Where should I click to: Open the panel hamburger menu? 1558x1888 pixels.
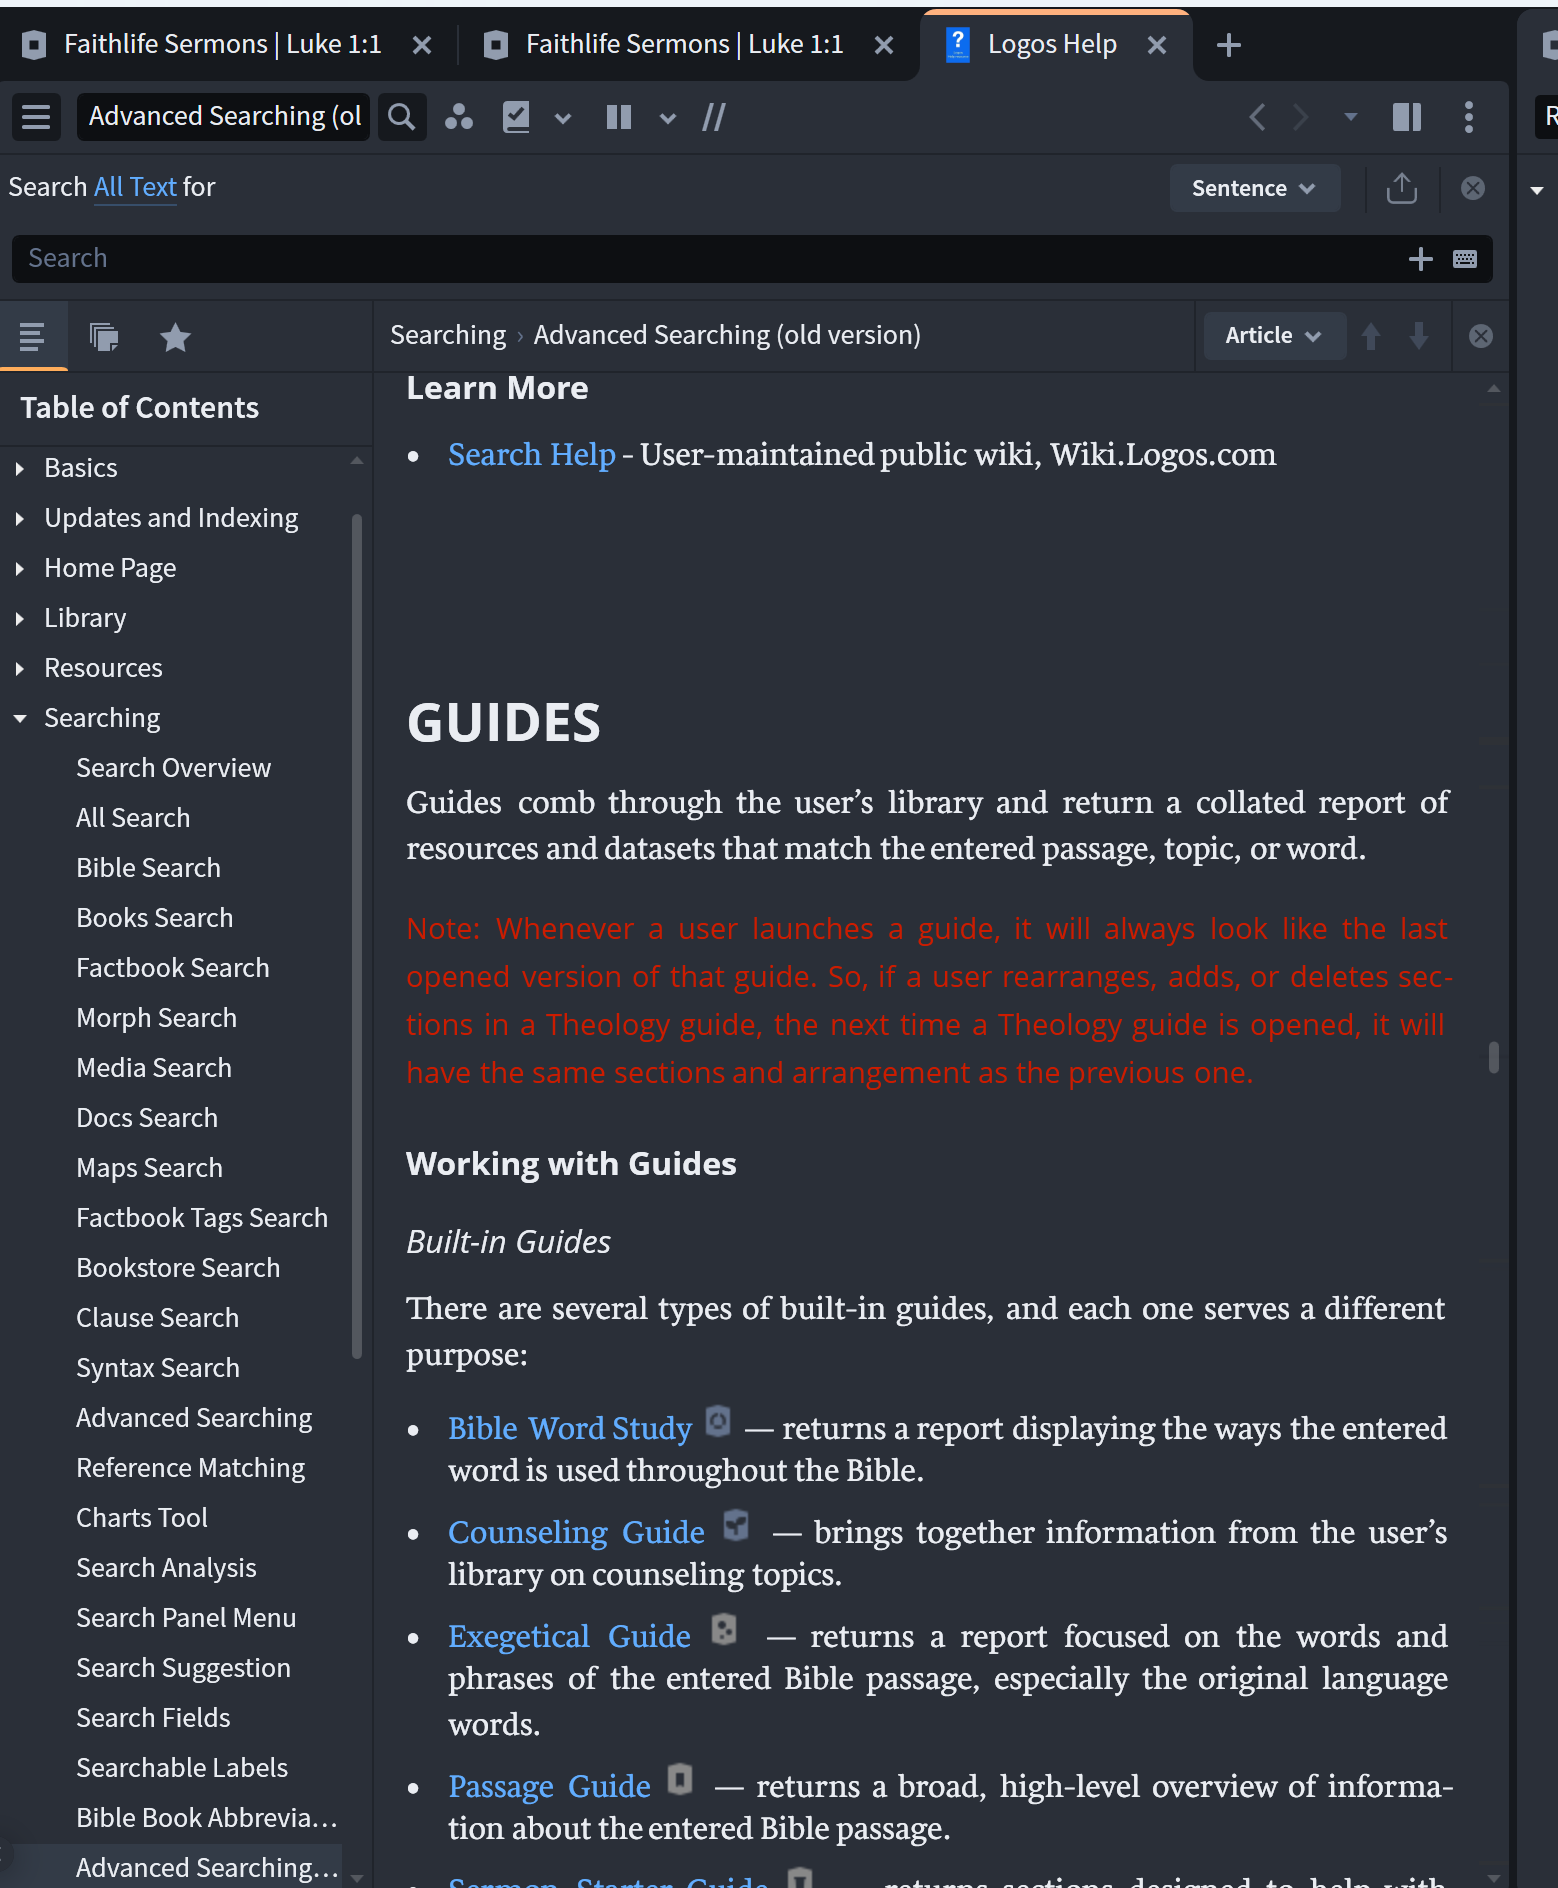36,117
